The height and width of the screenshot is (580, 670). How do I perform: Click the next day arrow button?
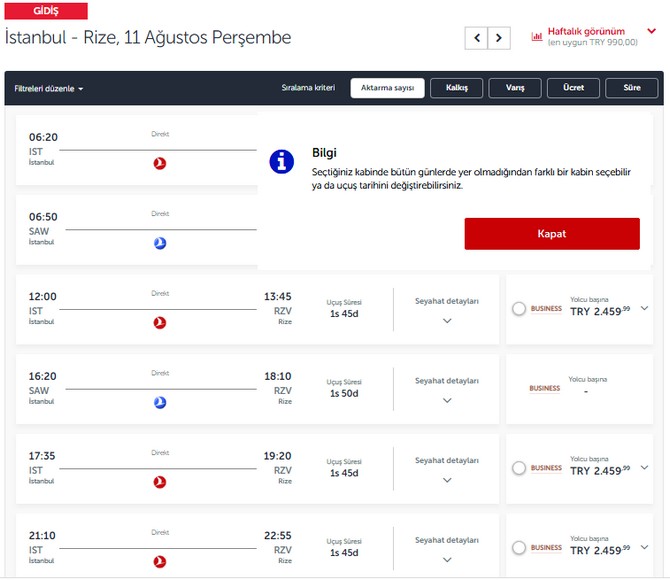click(x=499, y=38)
